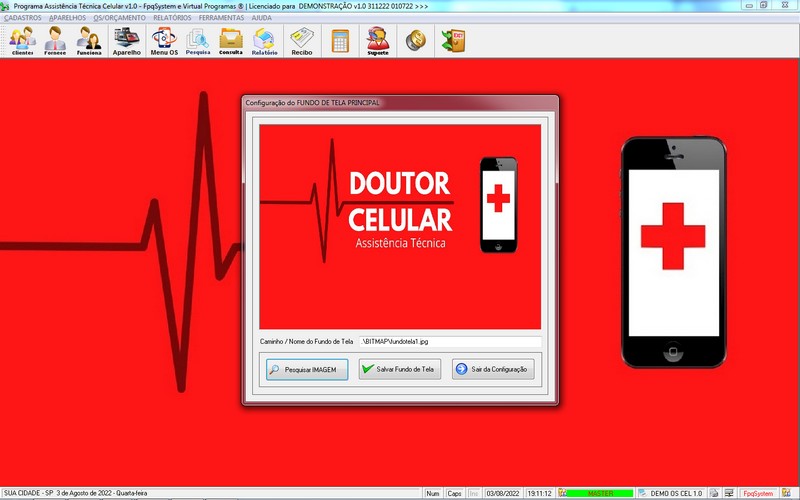Open the Suporte headset icon
Image resolution: width=800 pixels, height=500 pixels.
point(378,40)
